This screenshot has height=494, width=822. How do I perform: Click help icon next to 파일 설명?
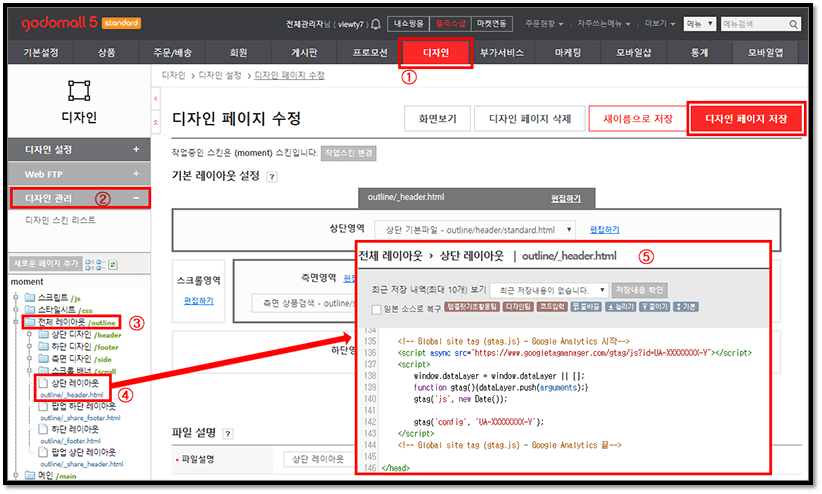coord(228,434)
